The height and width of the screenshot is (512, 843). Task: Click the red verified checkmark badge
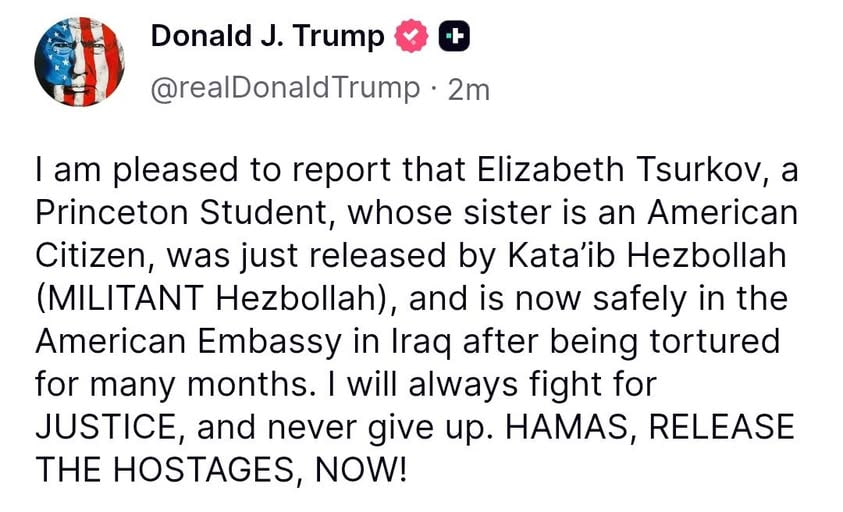(411, 36)
